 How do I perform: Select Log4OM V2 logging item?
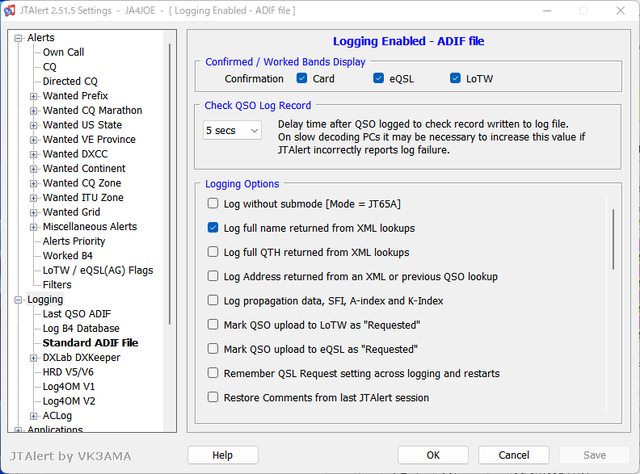69,401
